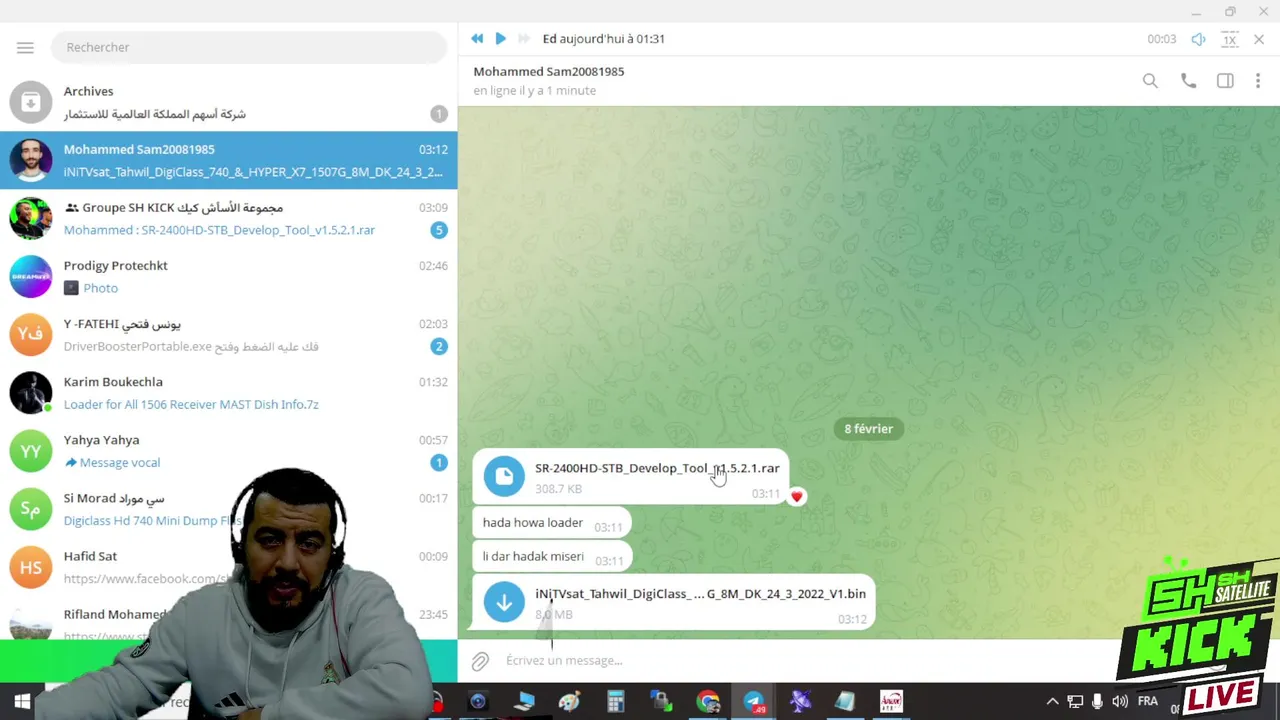Toggle the right info side panel
1280x720 pixels.
pos(1225,81)
